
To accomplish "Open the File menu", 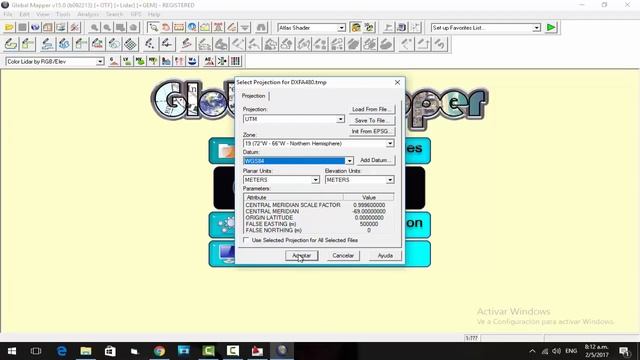I will [x=8, y=14].
